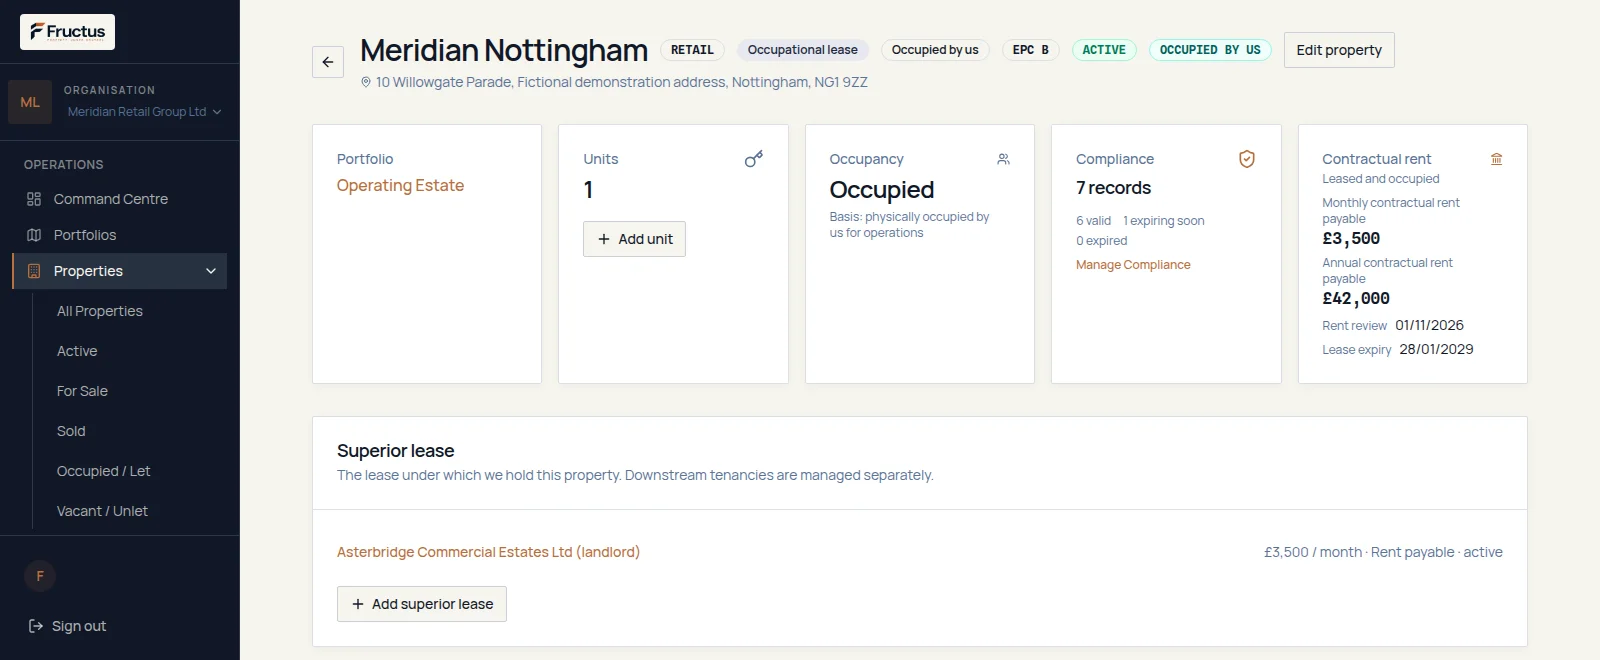
Task: Click the 0 expired text
Action: (x=1101, y=241)
